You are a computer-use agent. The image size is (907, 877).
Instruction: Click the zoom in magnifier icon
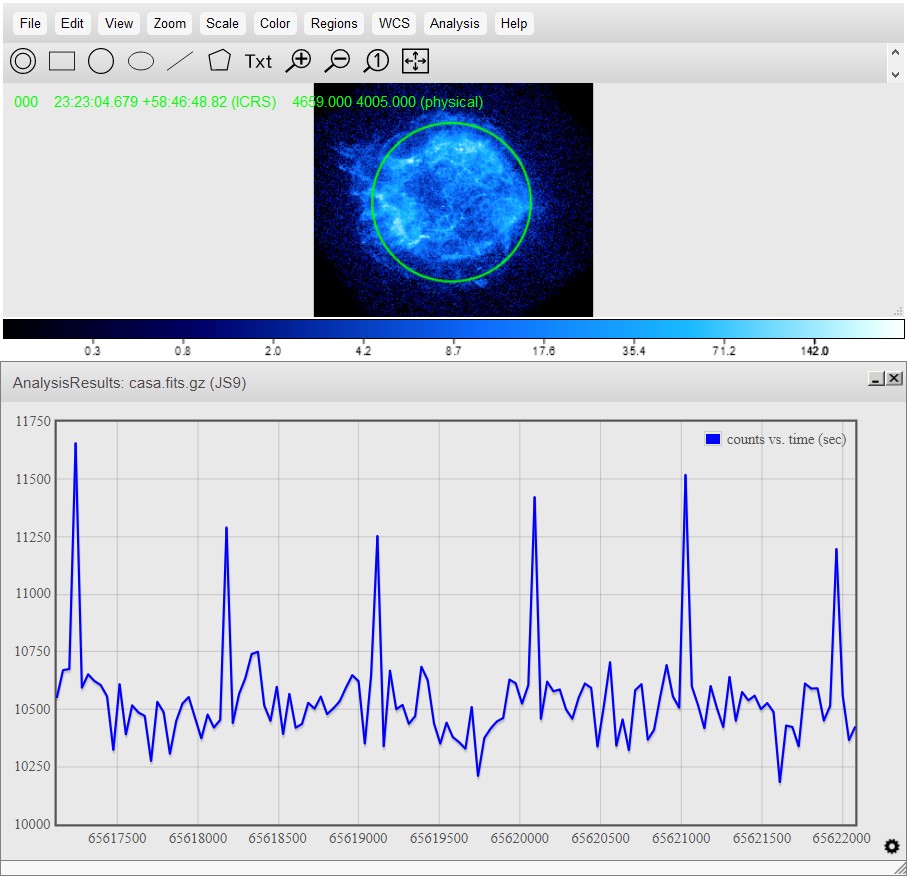pyautogui.click(x=298, y=61)
